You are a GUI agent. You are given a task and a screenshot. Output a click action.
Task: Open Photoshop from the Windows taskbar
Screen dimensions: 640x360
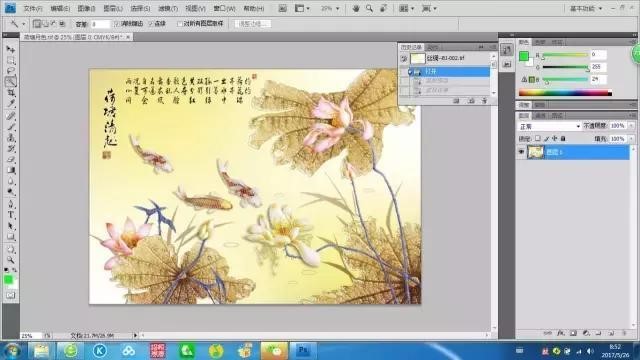[303, 351]
